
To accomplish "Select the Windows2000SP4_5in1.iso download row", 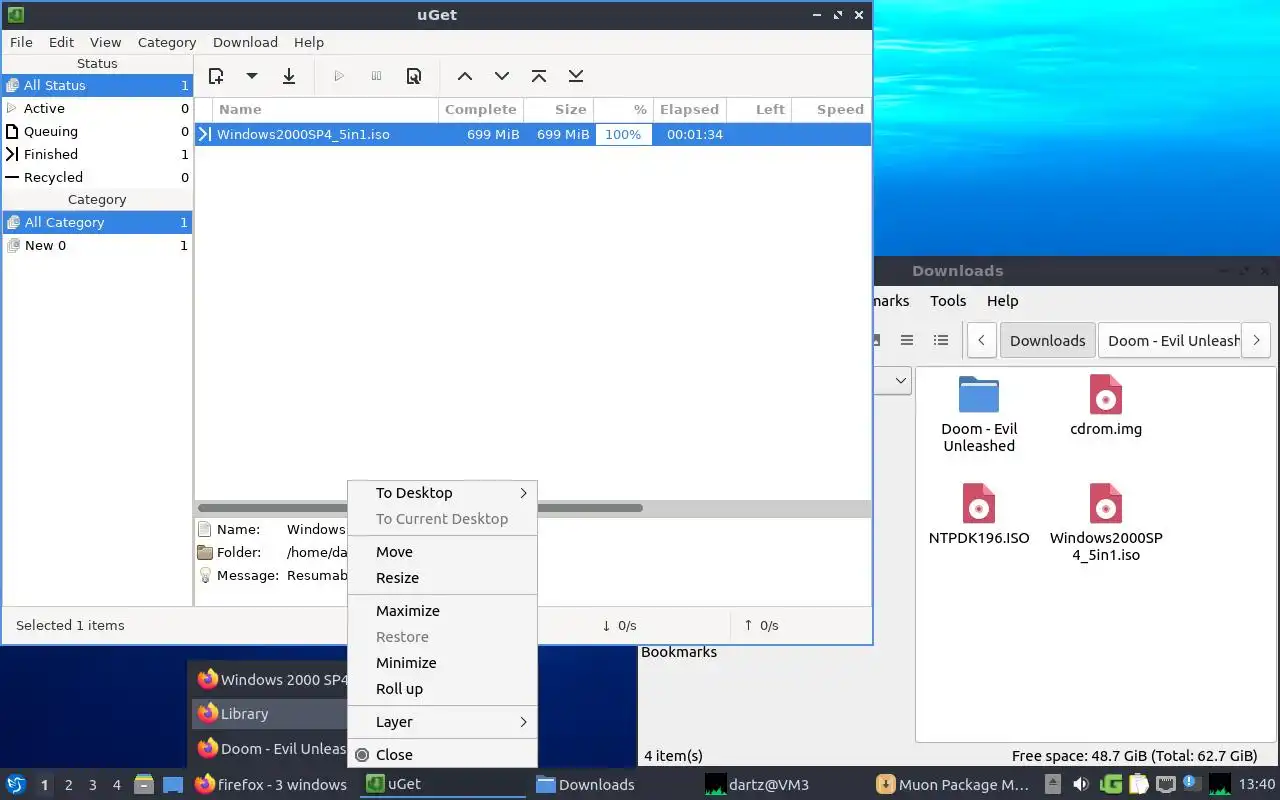I will [533, 134].
